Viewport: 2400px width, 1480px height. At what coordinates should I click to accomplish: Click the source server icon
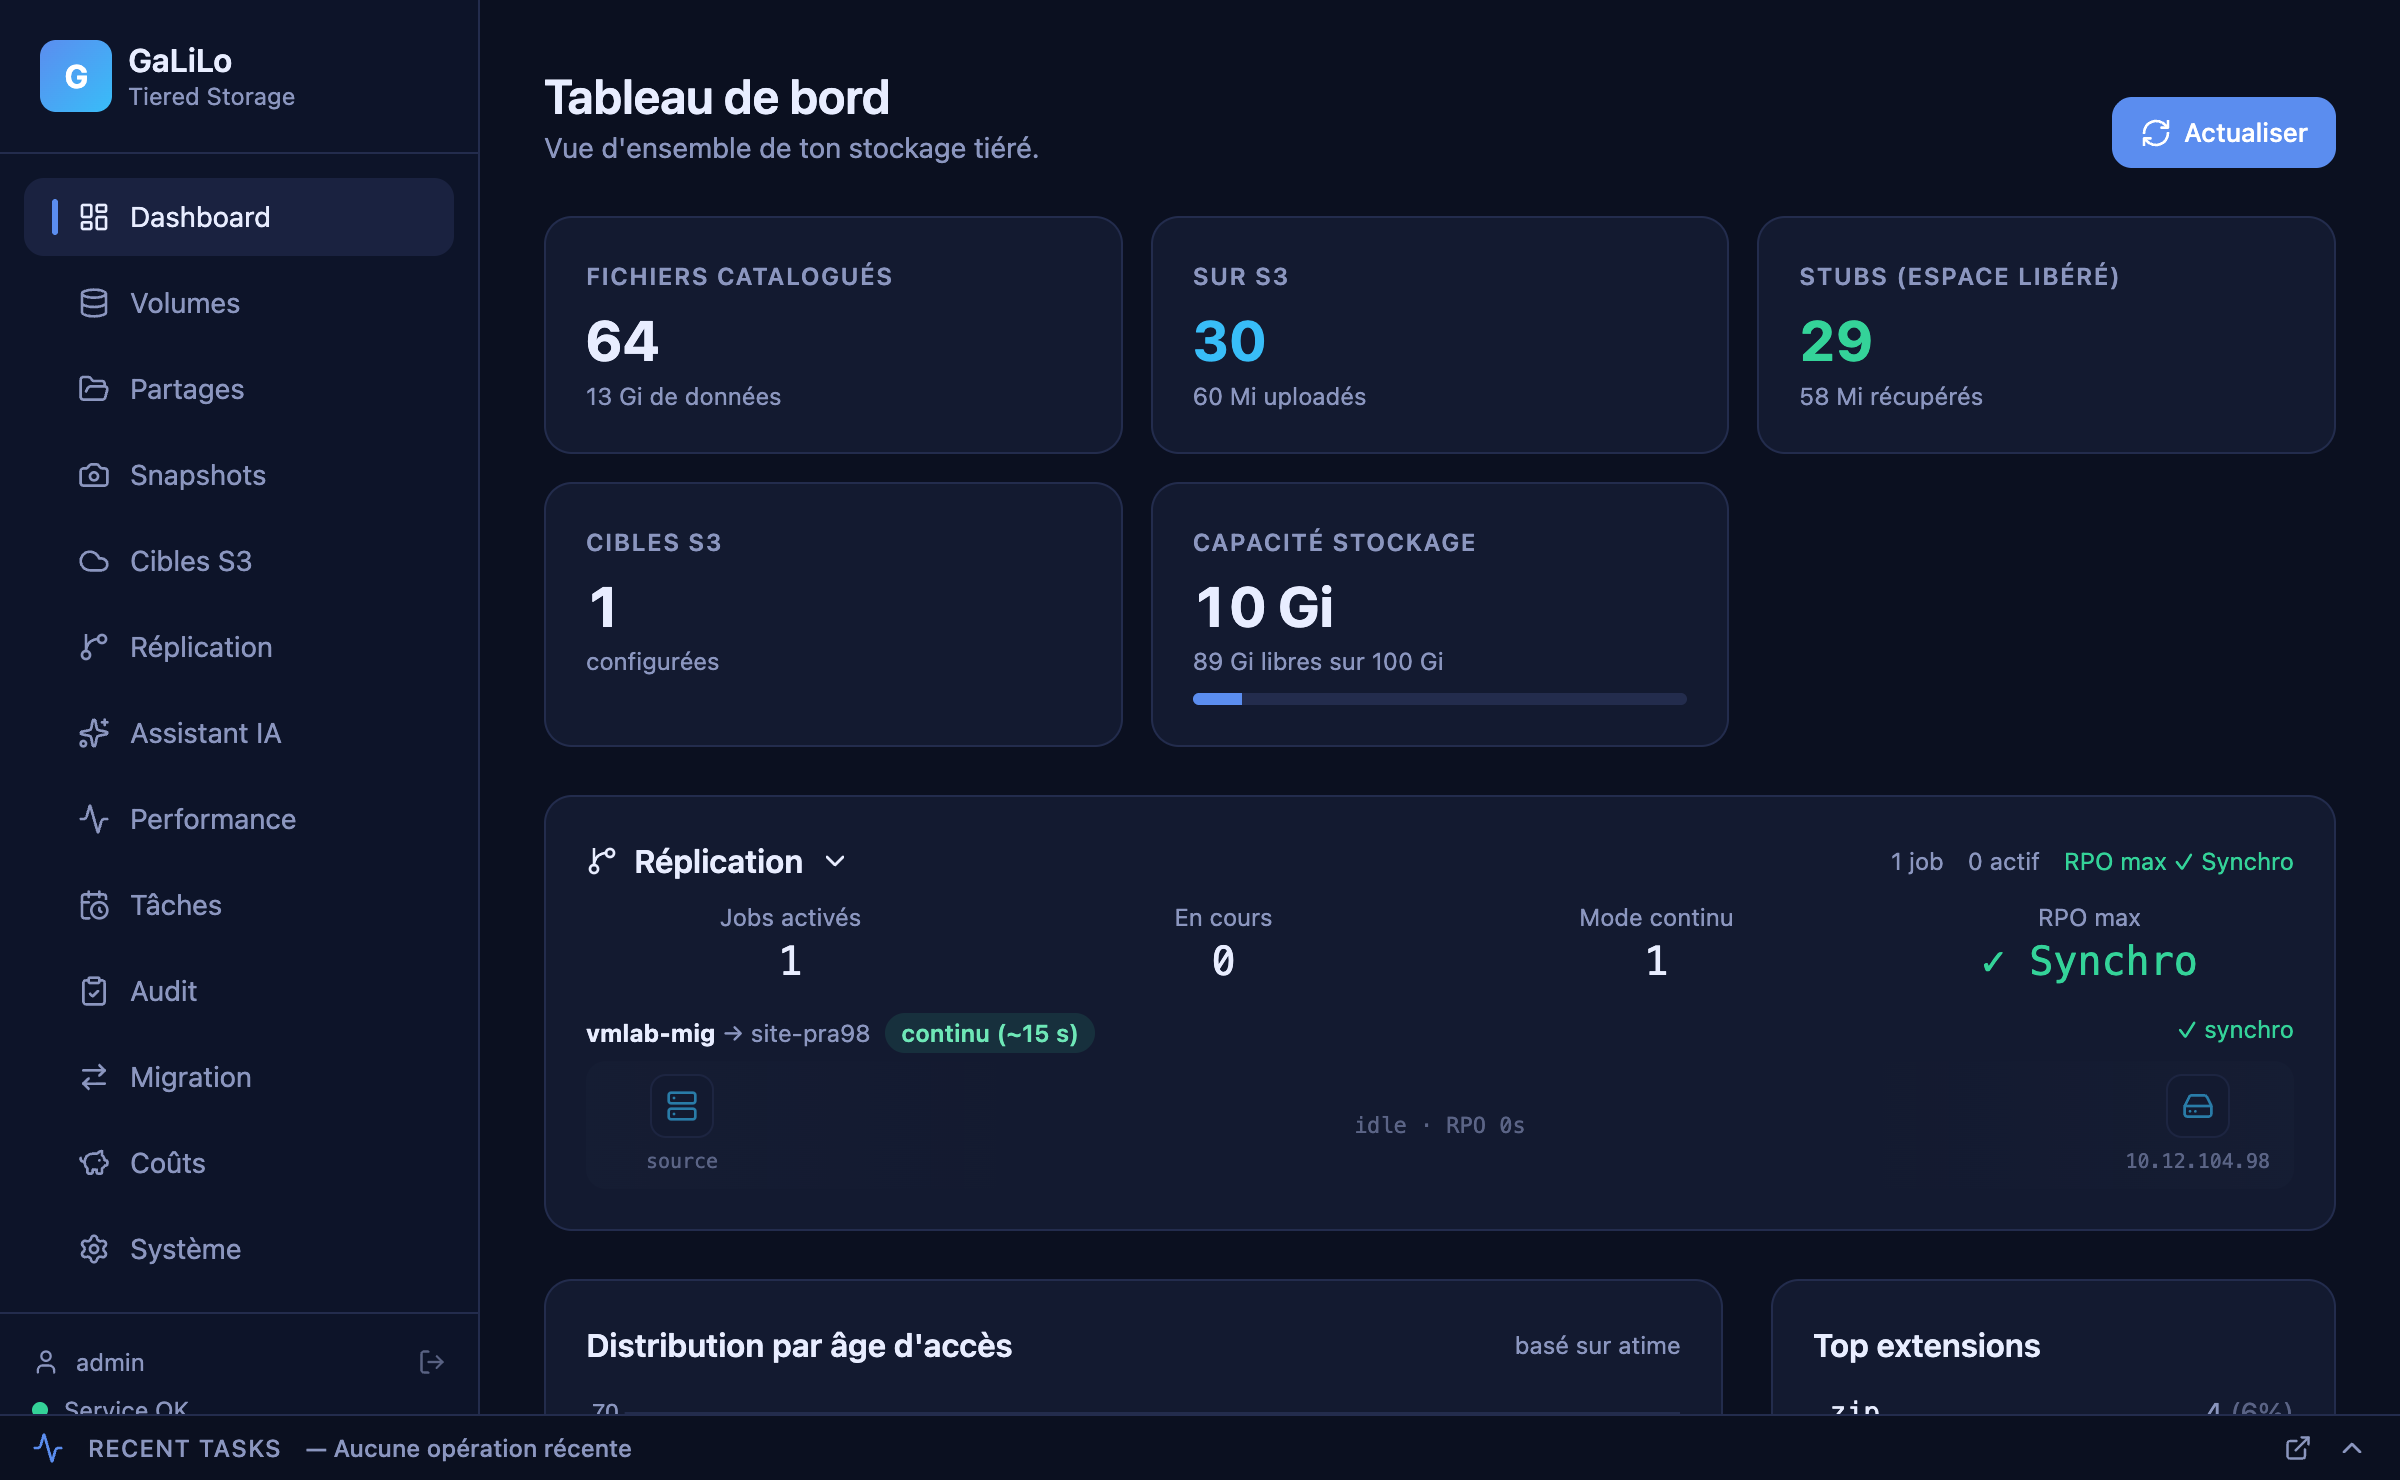coord(682,1106)
